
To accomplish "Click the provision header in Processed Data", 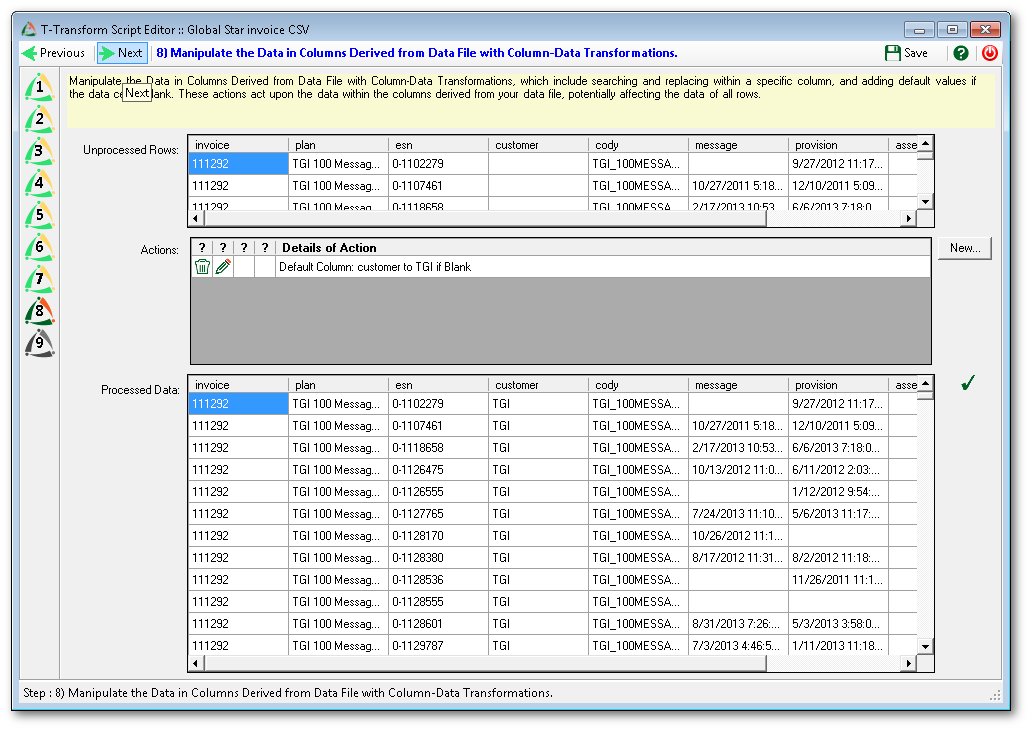I will [x=838, y=385].
